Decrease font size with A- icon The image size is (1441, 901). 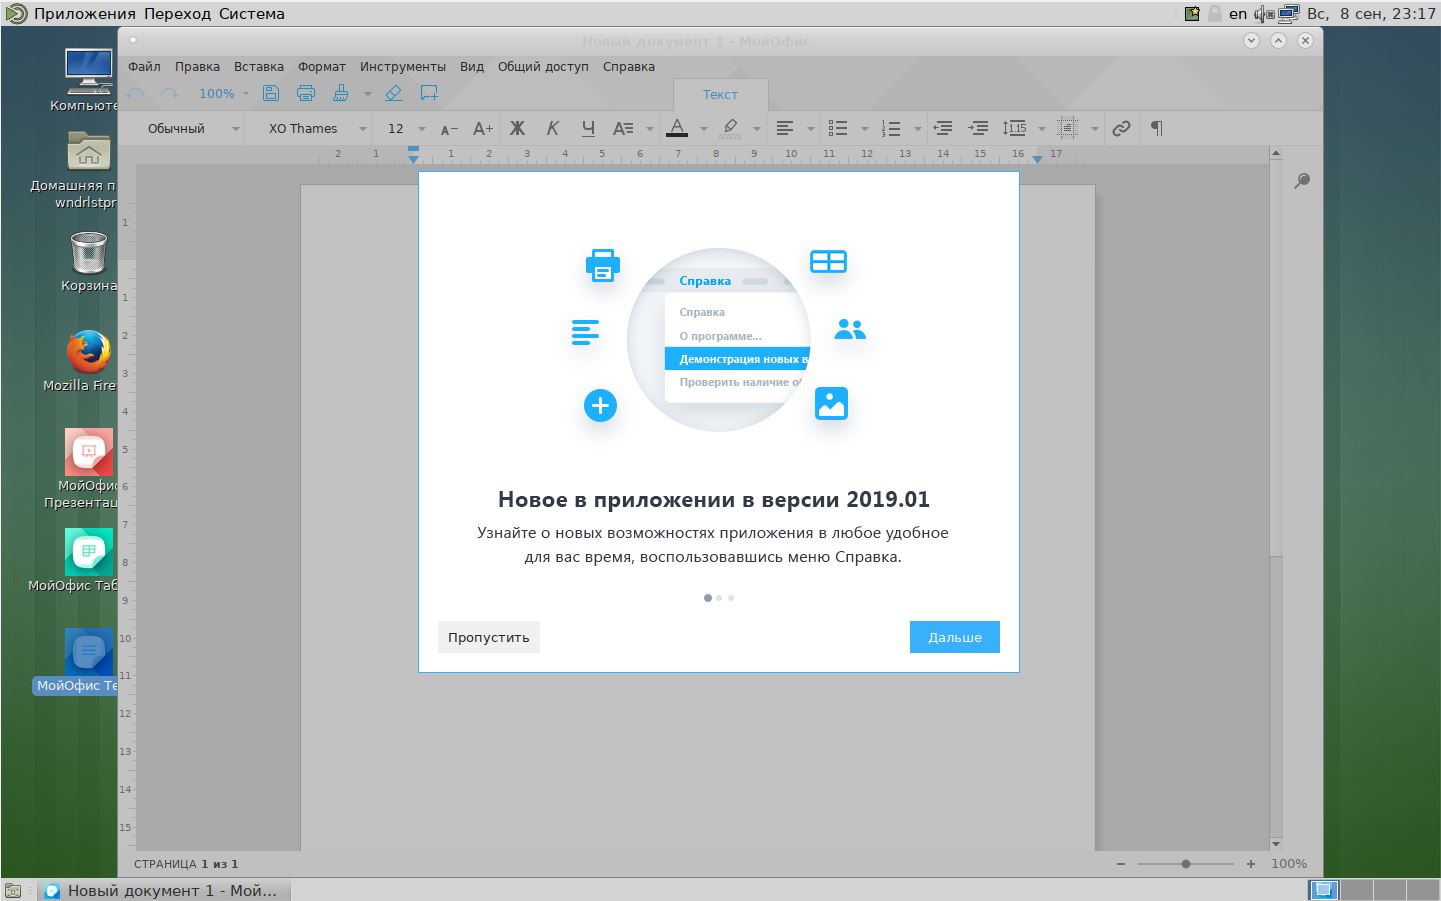(x=449, y=128)
